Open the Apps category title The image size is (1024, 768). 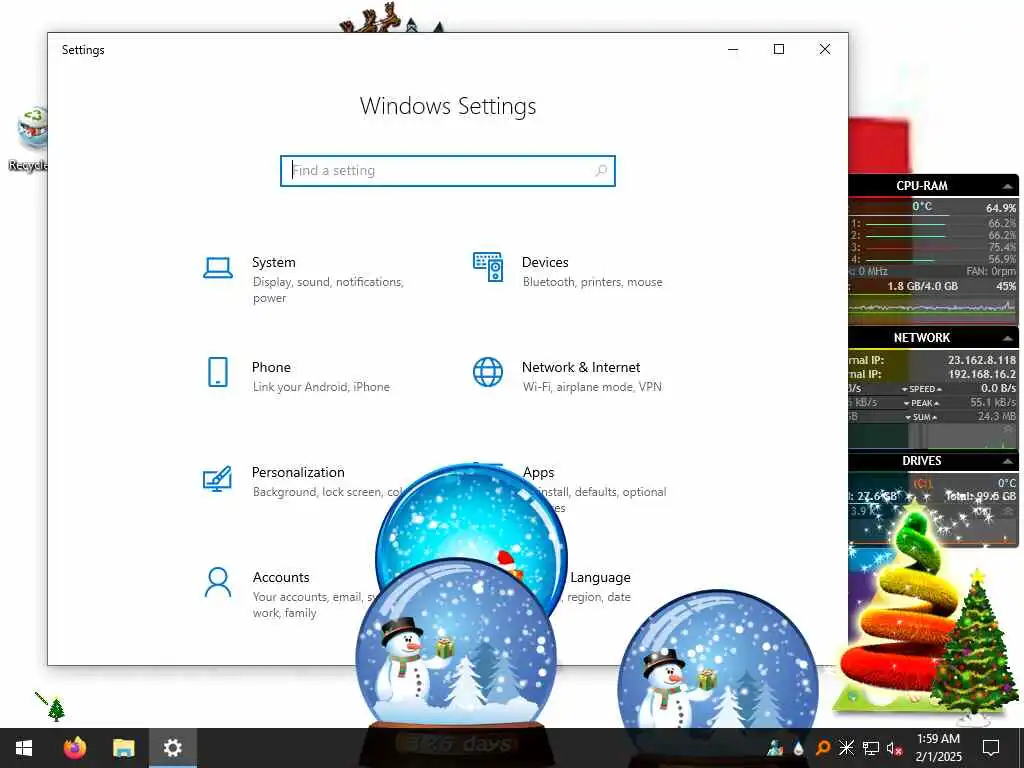[x=538, y=472]
